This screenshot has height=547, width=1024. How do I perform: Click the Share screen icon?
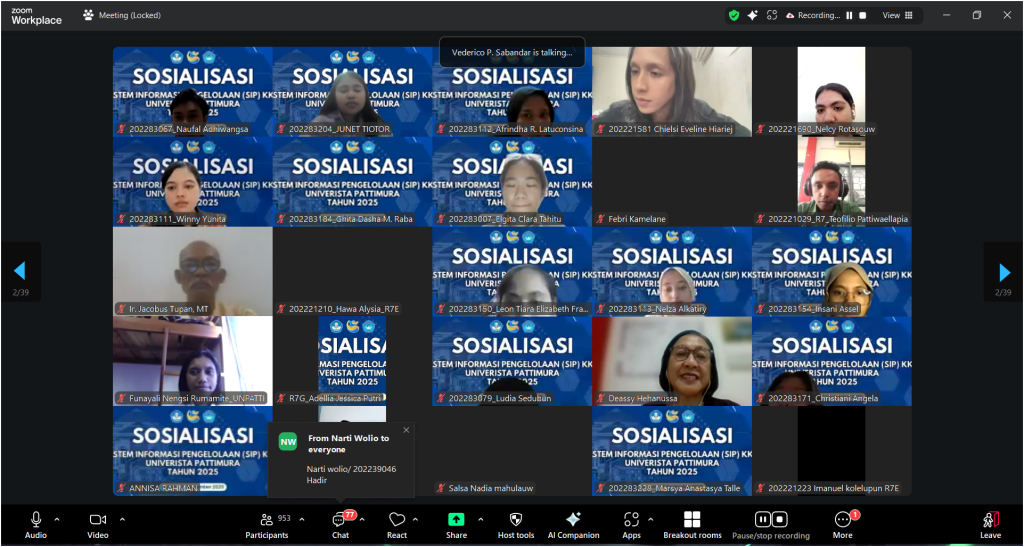456,524
